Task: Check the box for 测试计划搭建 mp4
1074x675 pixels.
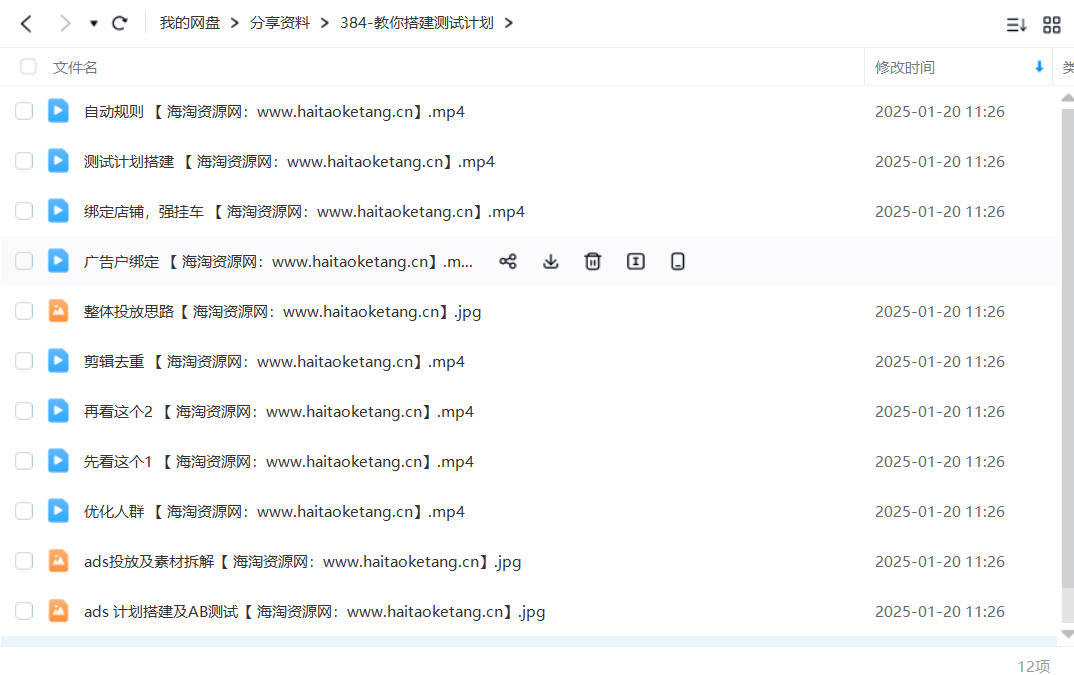Action: 24,161
